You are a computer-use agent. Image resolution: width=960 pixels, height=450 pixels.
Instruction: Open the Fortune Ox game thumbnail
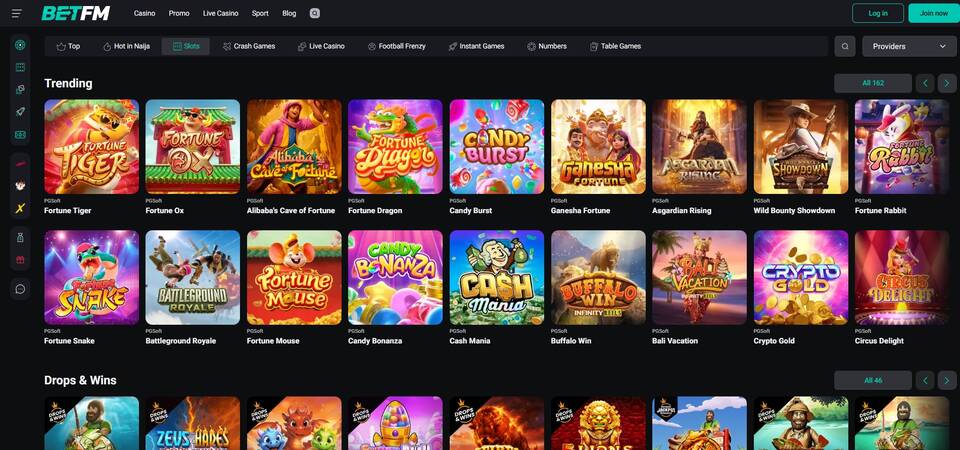click(193, 147)
